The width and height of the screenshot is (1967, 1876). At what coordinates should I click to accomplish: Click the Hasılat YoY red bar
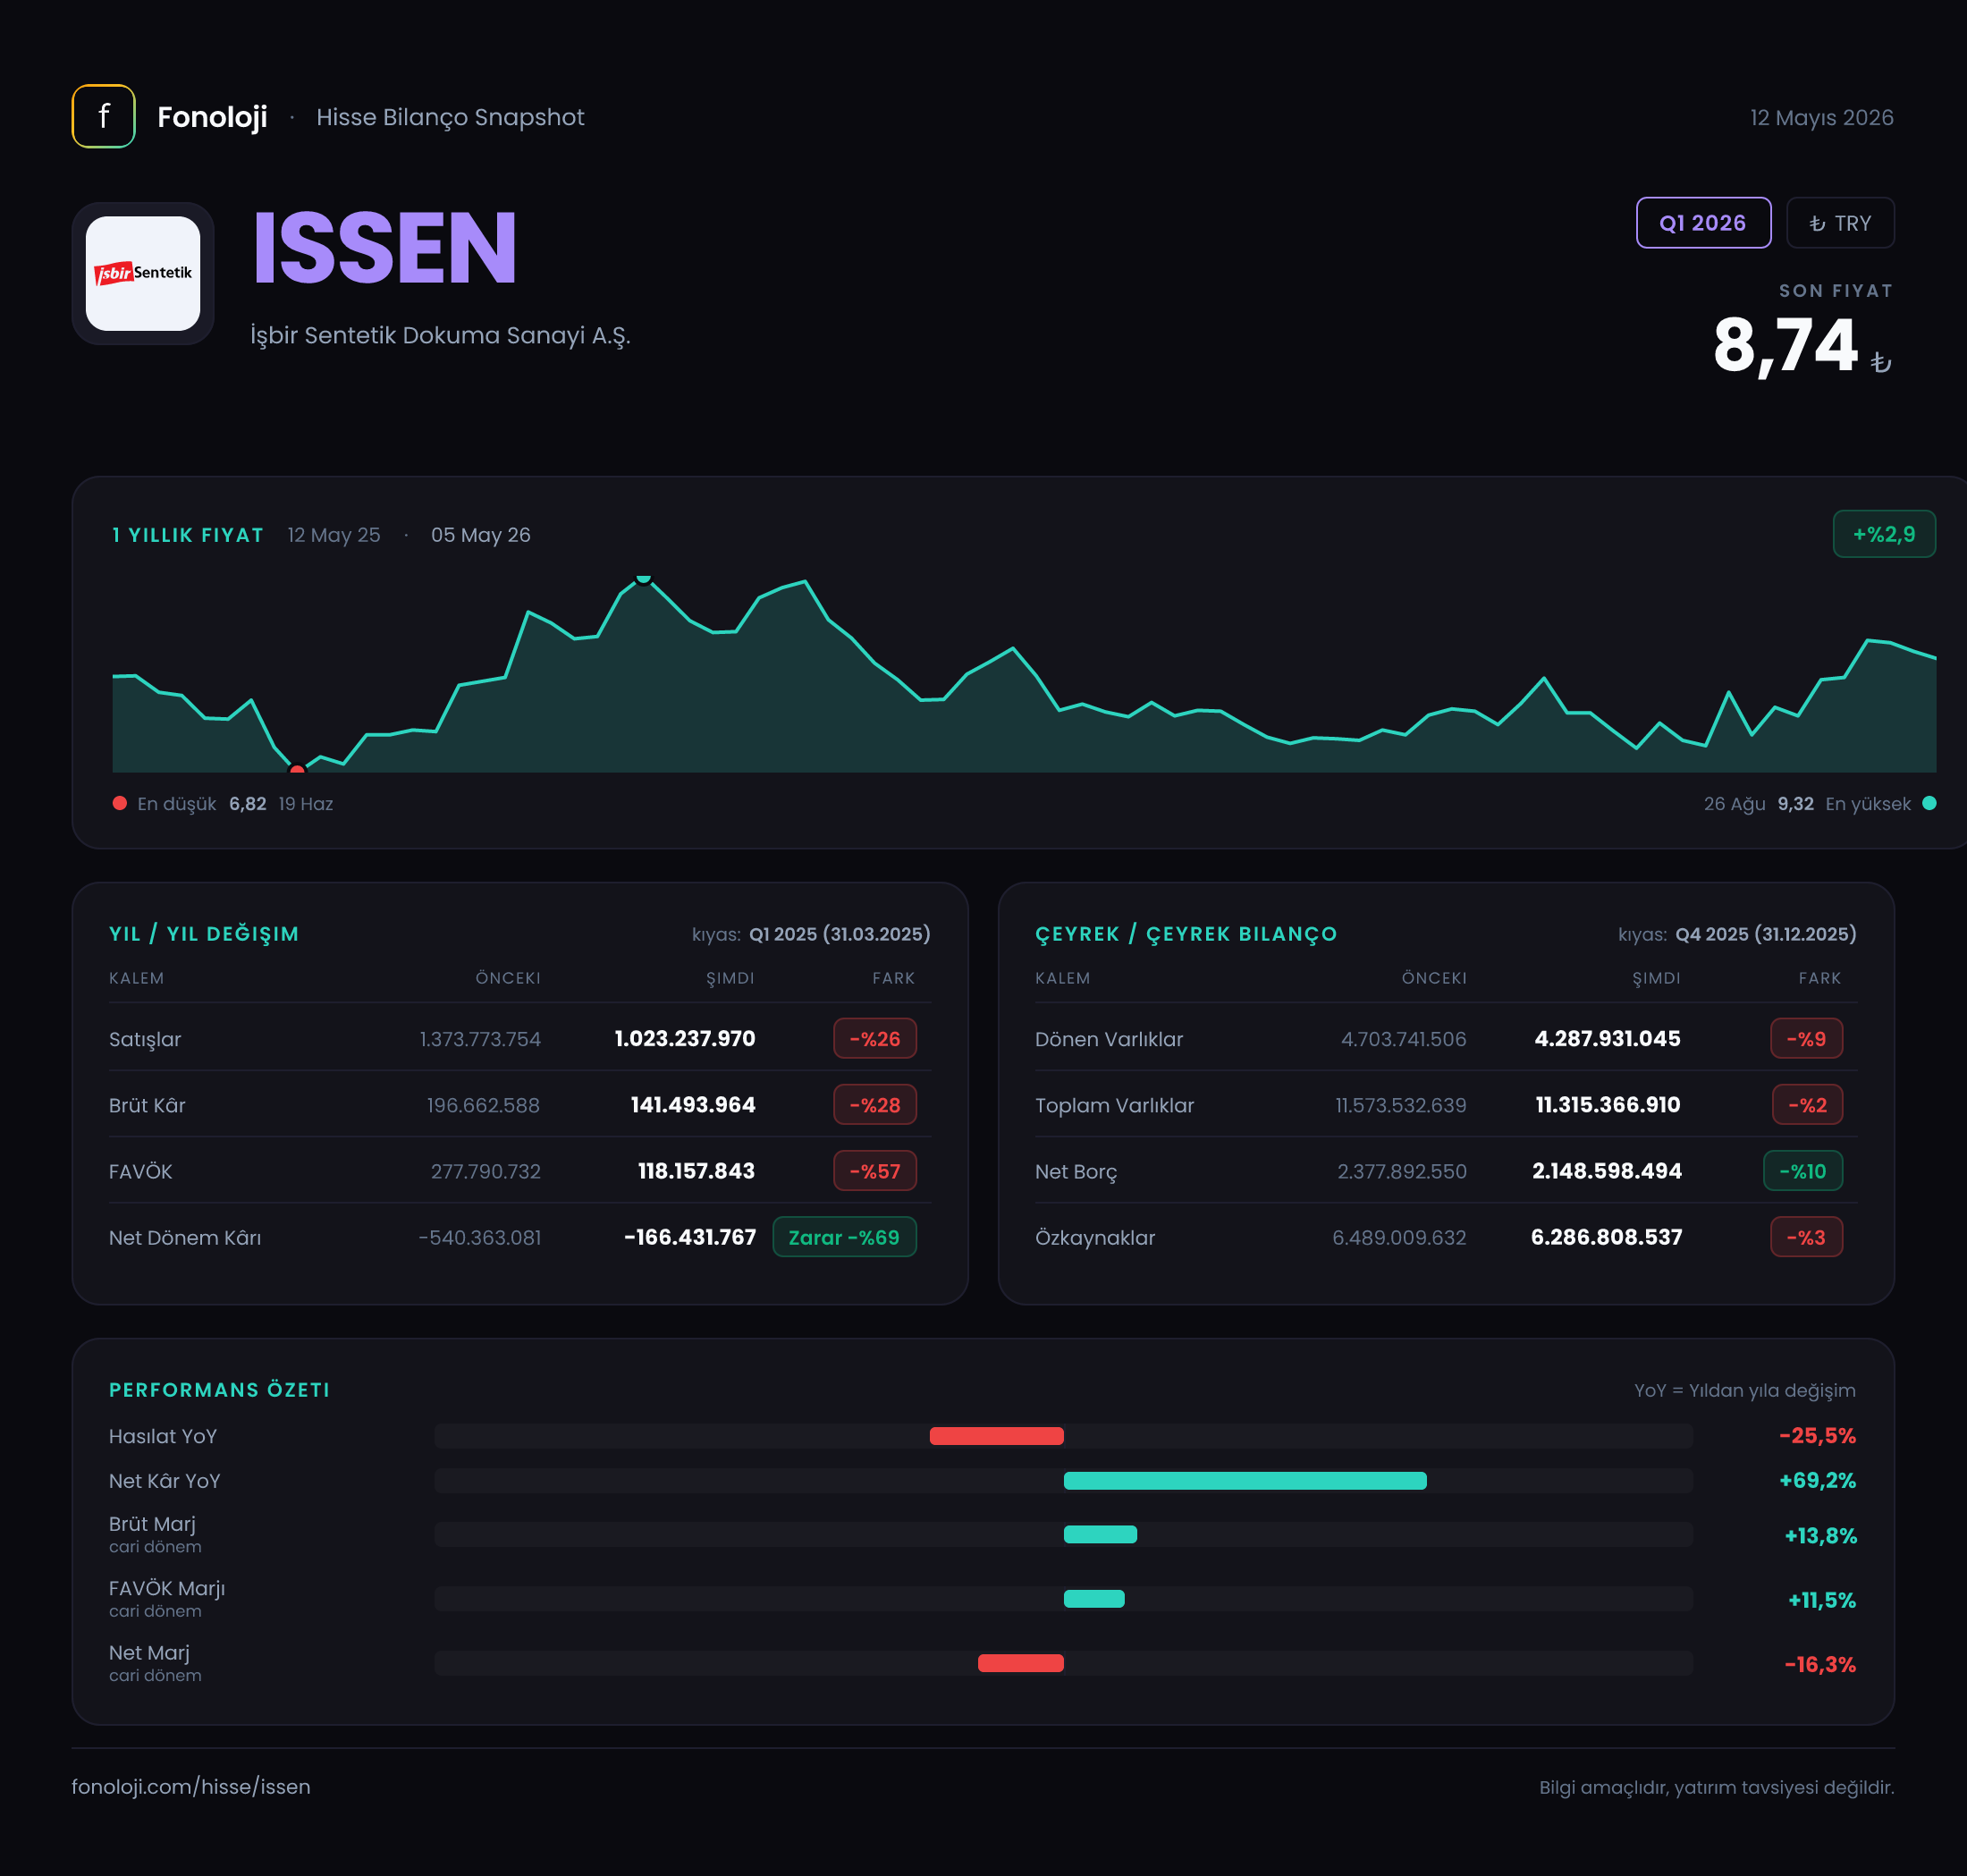pyautogui.click(x=996, y=1436)
